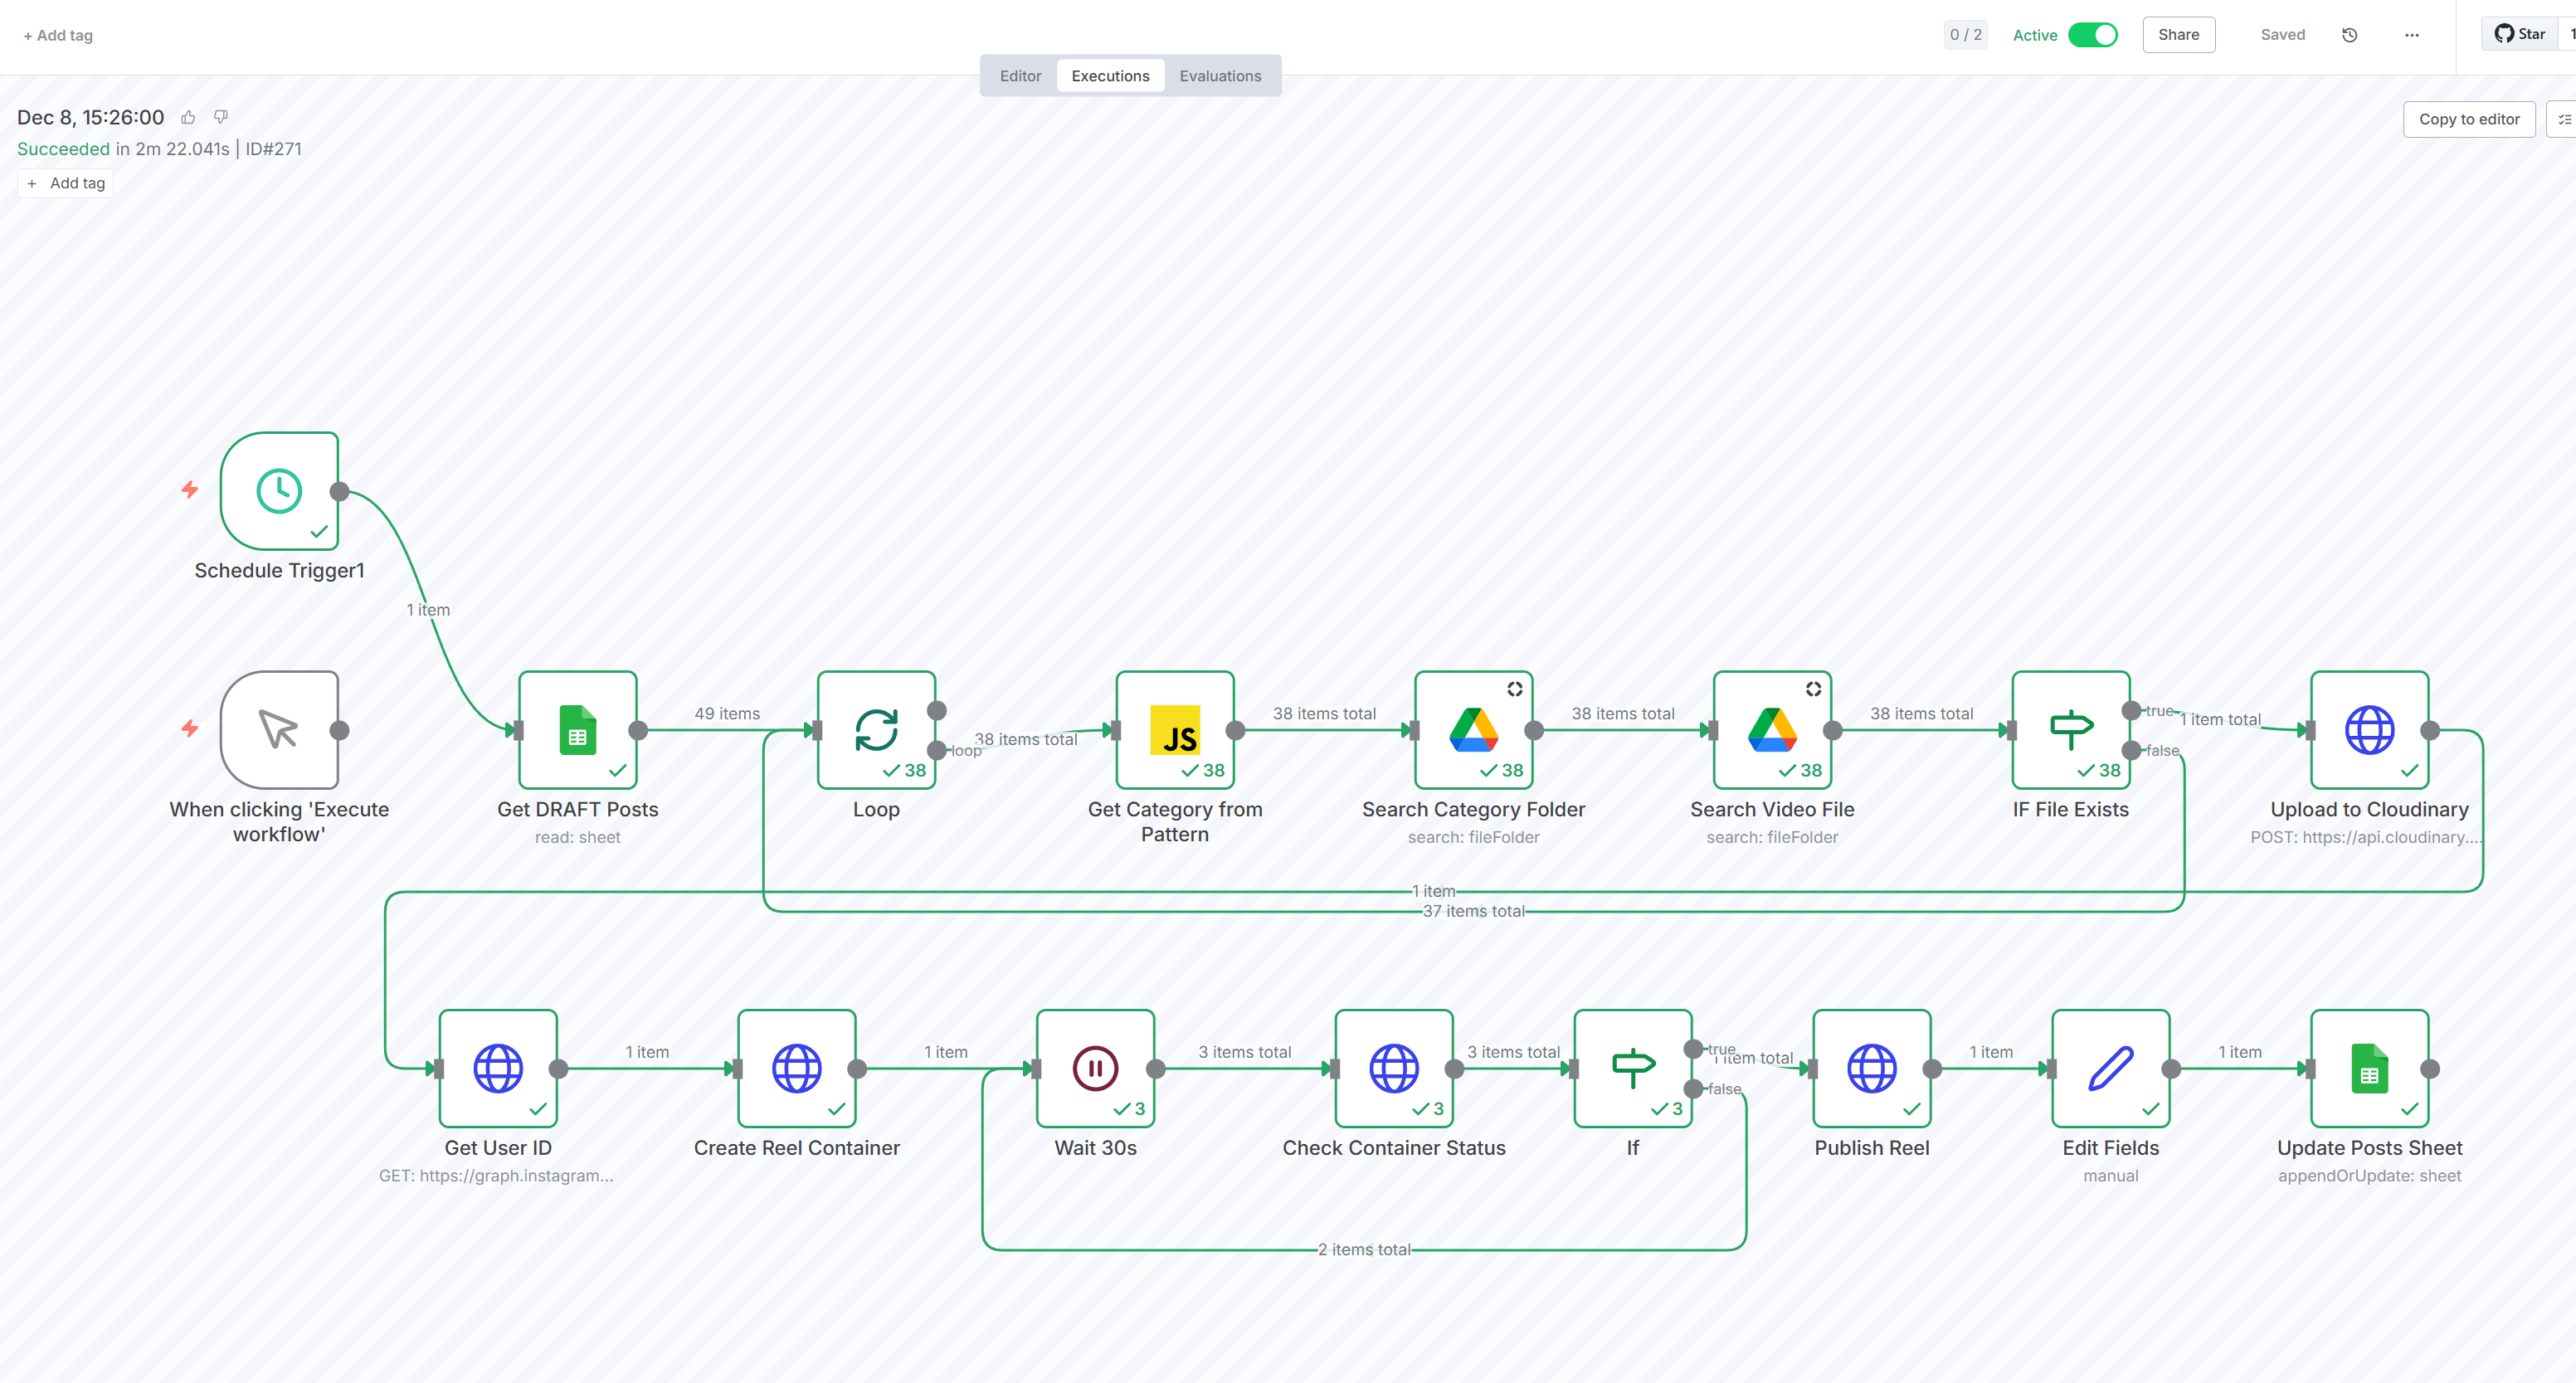Give execution a thumbs down rating
The image size is (2576, 1383).
click(221, 118)
